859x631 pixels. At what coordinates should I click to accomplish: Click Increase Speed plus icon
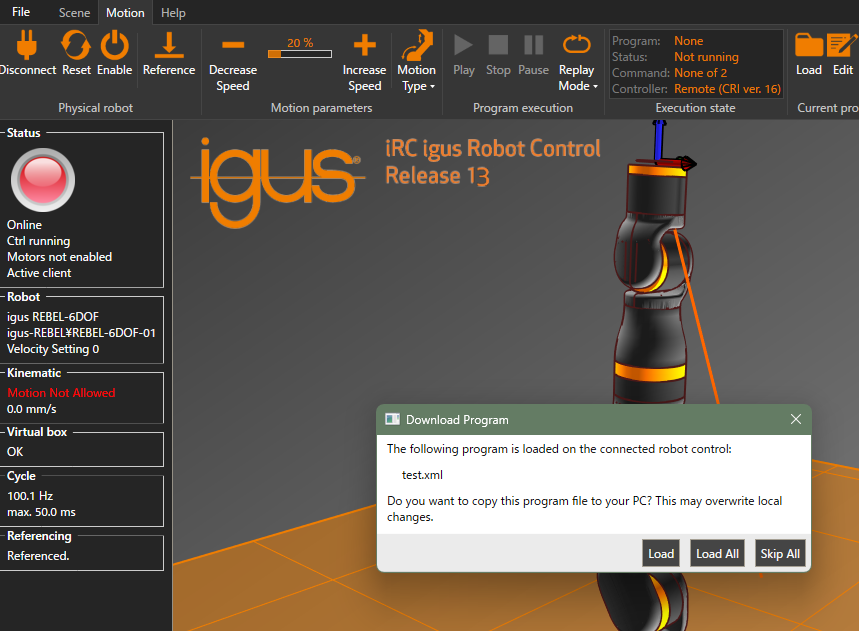tap(364, 45)
